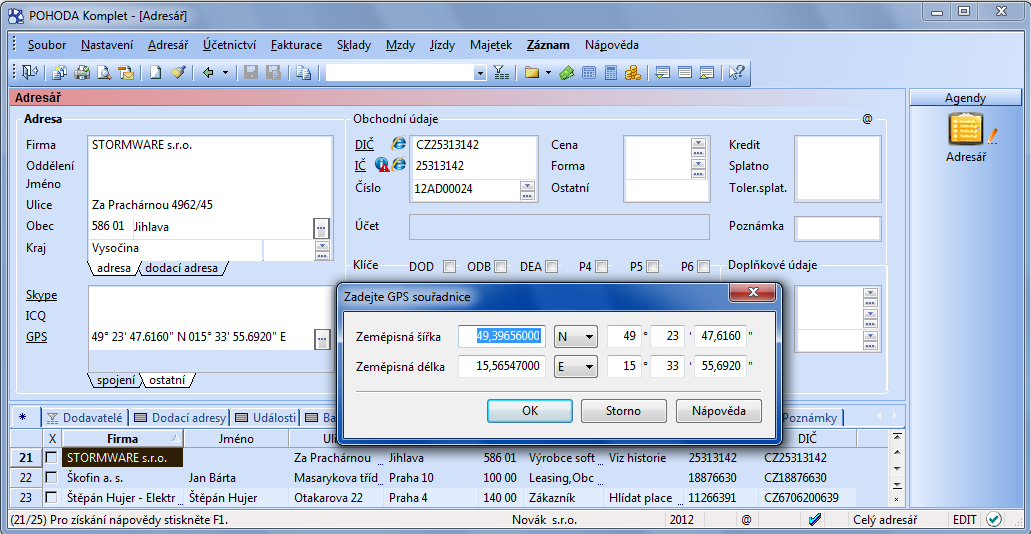
Task: Expand the toolbar combo box arrow
Action: click(480, 72)
